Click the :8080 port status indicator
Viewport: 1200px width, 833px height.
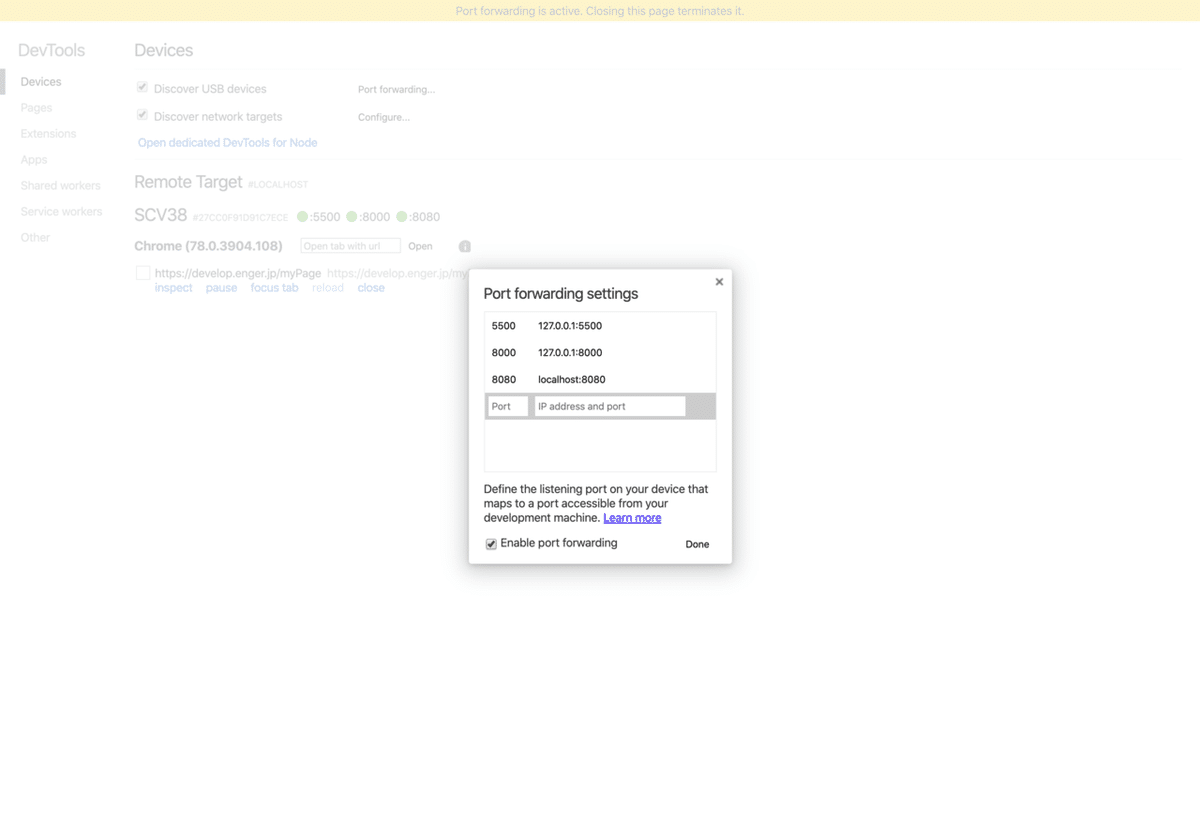[418, 217]
